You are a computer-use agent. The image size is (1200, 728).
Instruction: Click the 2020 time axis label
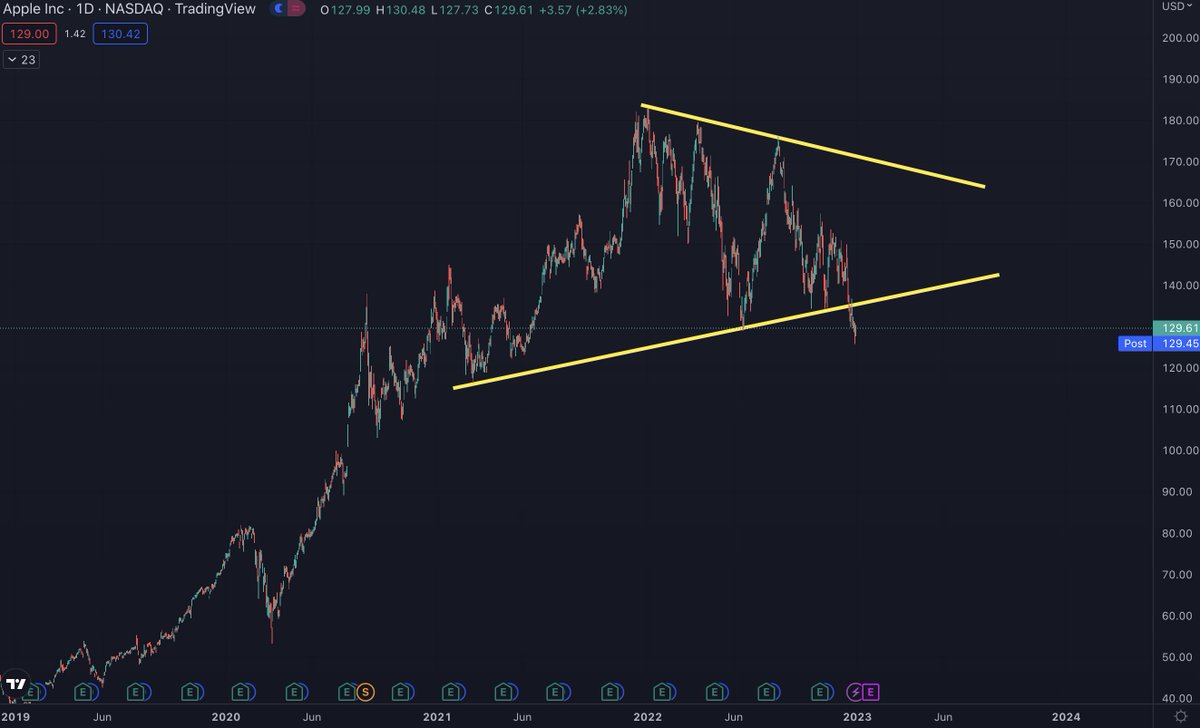(227, 717)
